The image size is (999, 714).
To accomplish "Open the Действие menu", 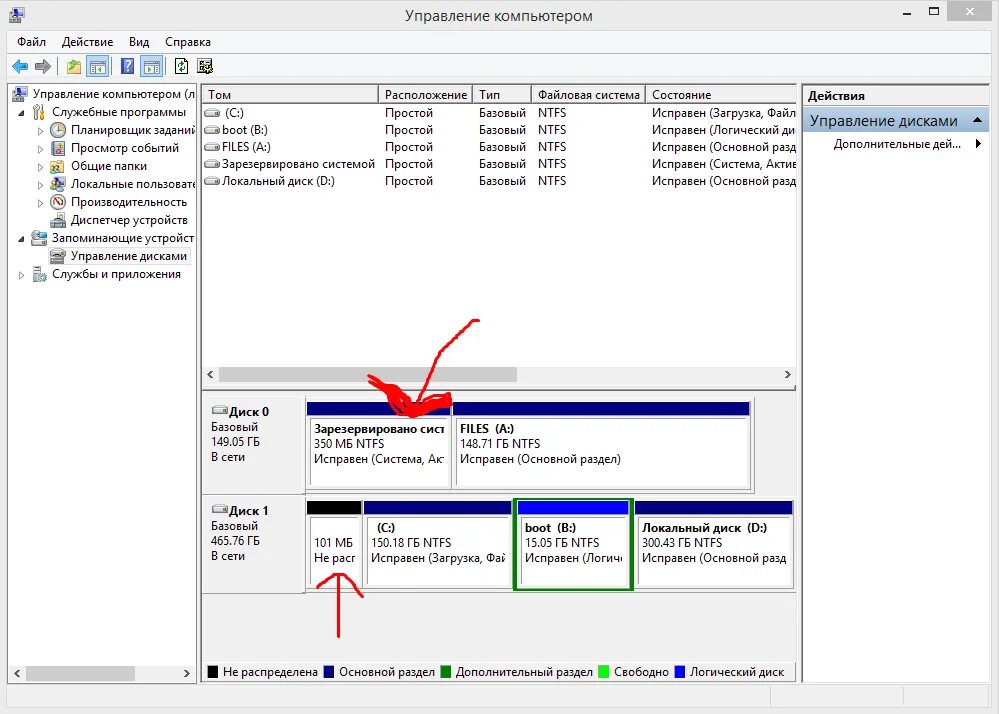I will [x=87, y=42].
